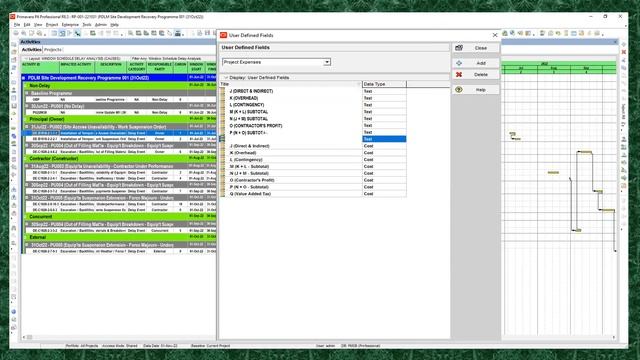
Task: Select the O (CONTRACTOR'S PROFIT) row
Action: [313, 126]
